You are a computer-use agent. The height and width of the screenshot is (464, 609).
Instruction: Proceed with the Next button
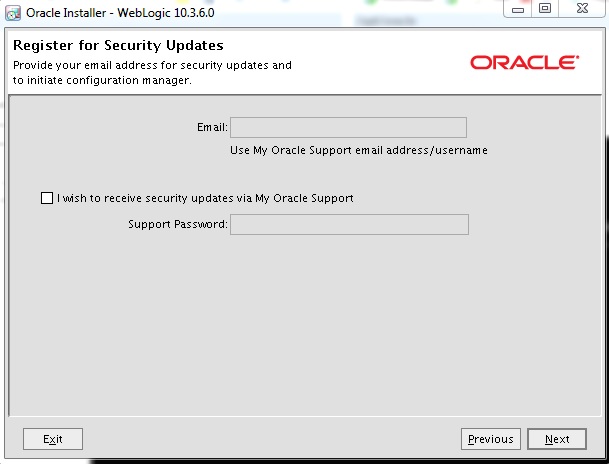point(557,439)
